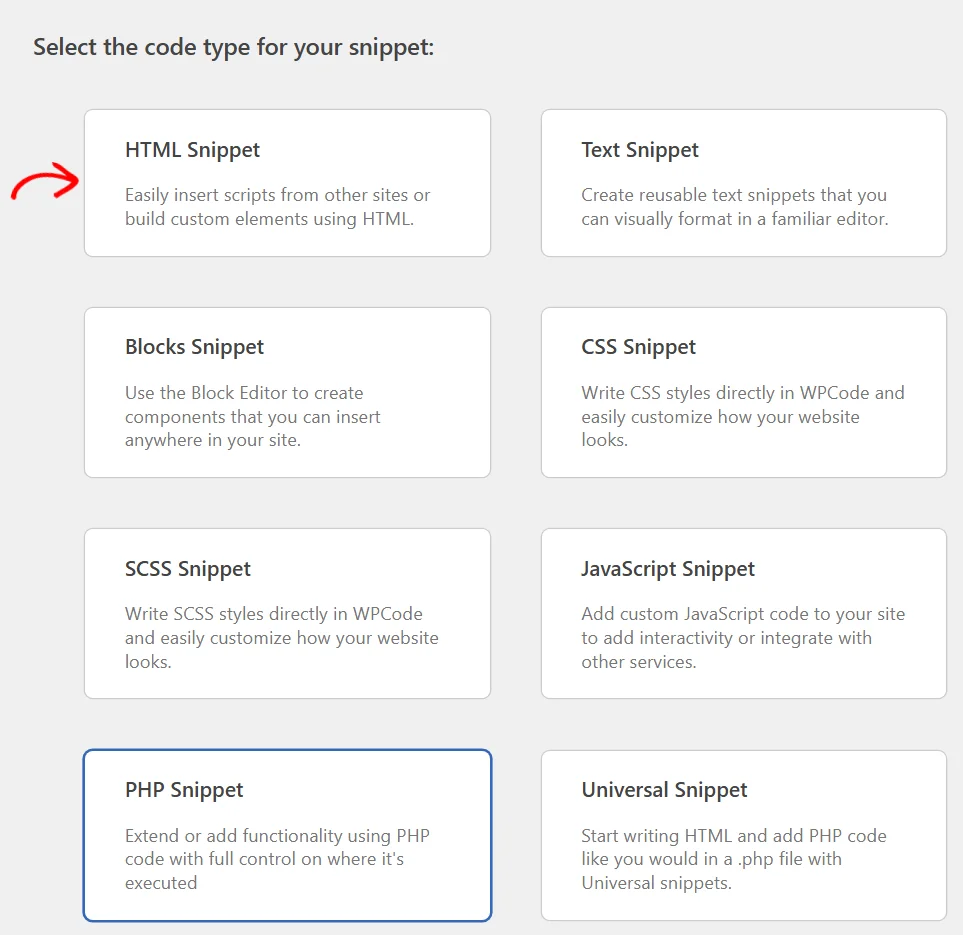Click description 'Write SCSS styles directly in WPCode'
Viewport: 963px width, 935px height.
point(274,614)
